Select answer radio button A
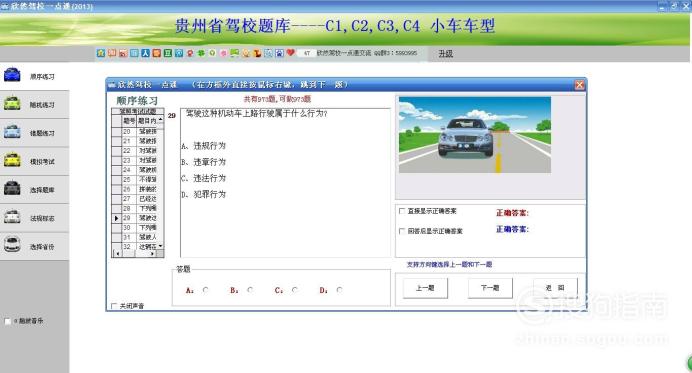Image resolution: width=692 pixels, height=373 pixels. click(x=205, y=290)
